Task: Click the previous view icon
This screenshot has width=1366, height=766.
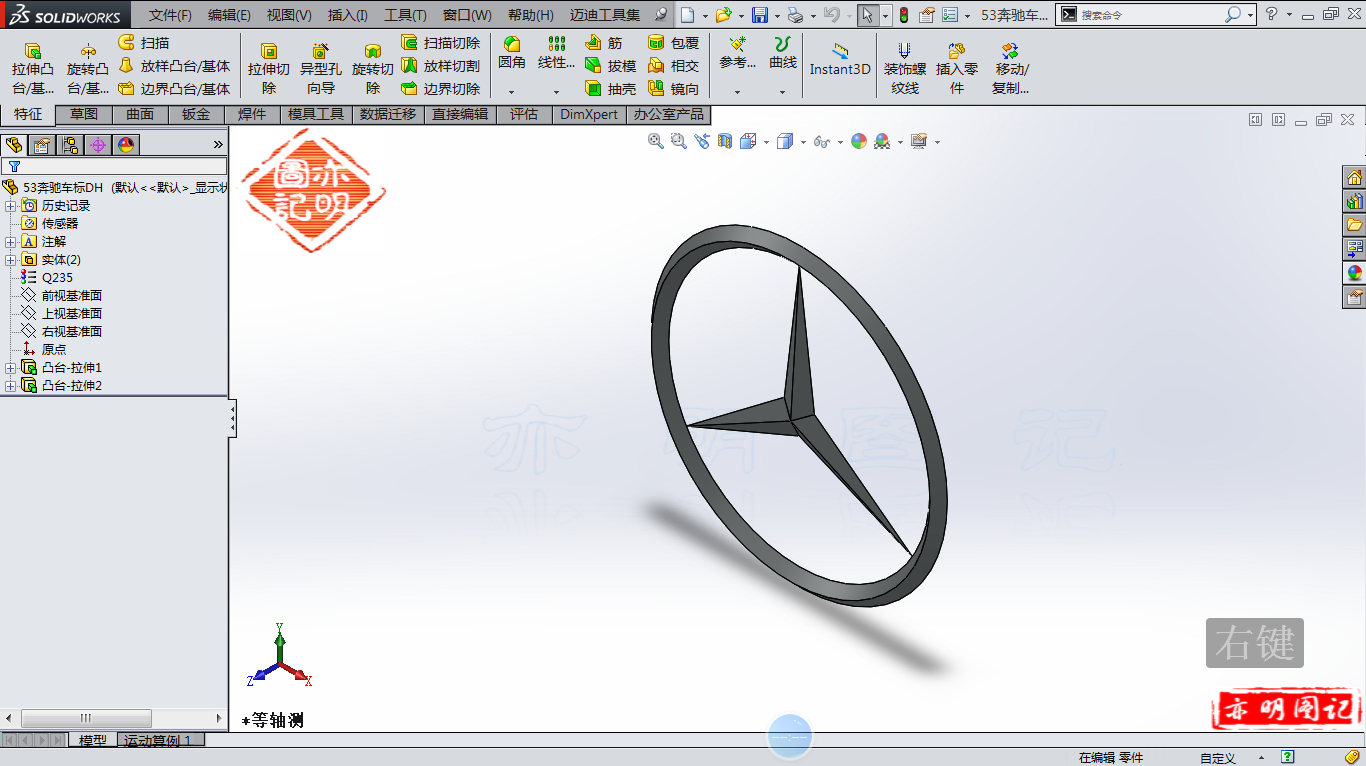Action: click(702, 141)
